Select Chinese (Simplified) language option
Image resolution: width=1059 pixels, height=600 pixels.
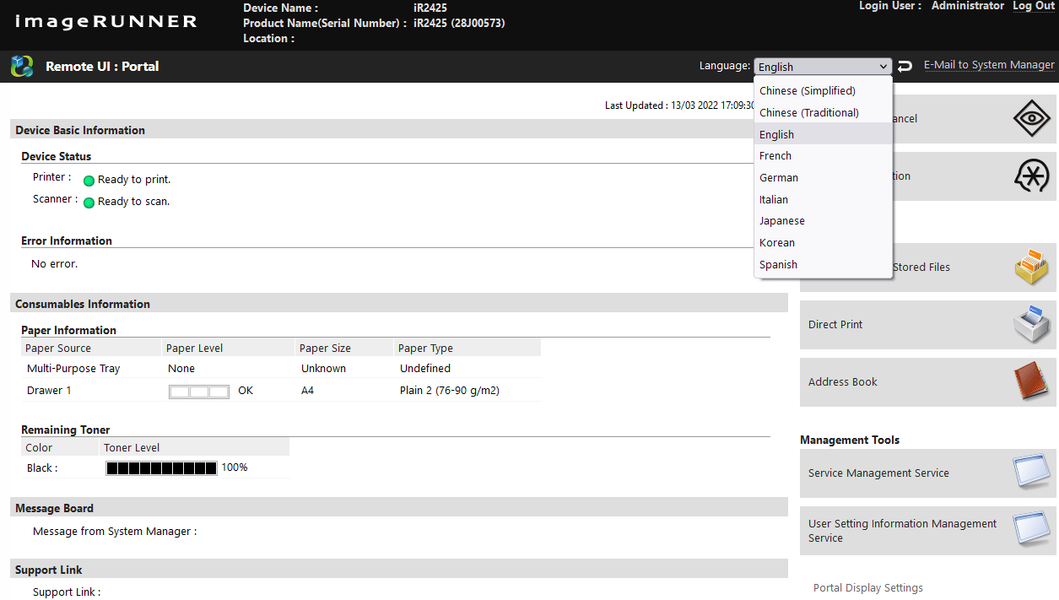[x=823, y=91]
